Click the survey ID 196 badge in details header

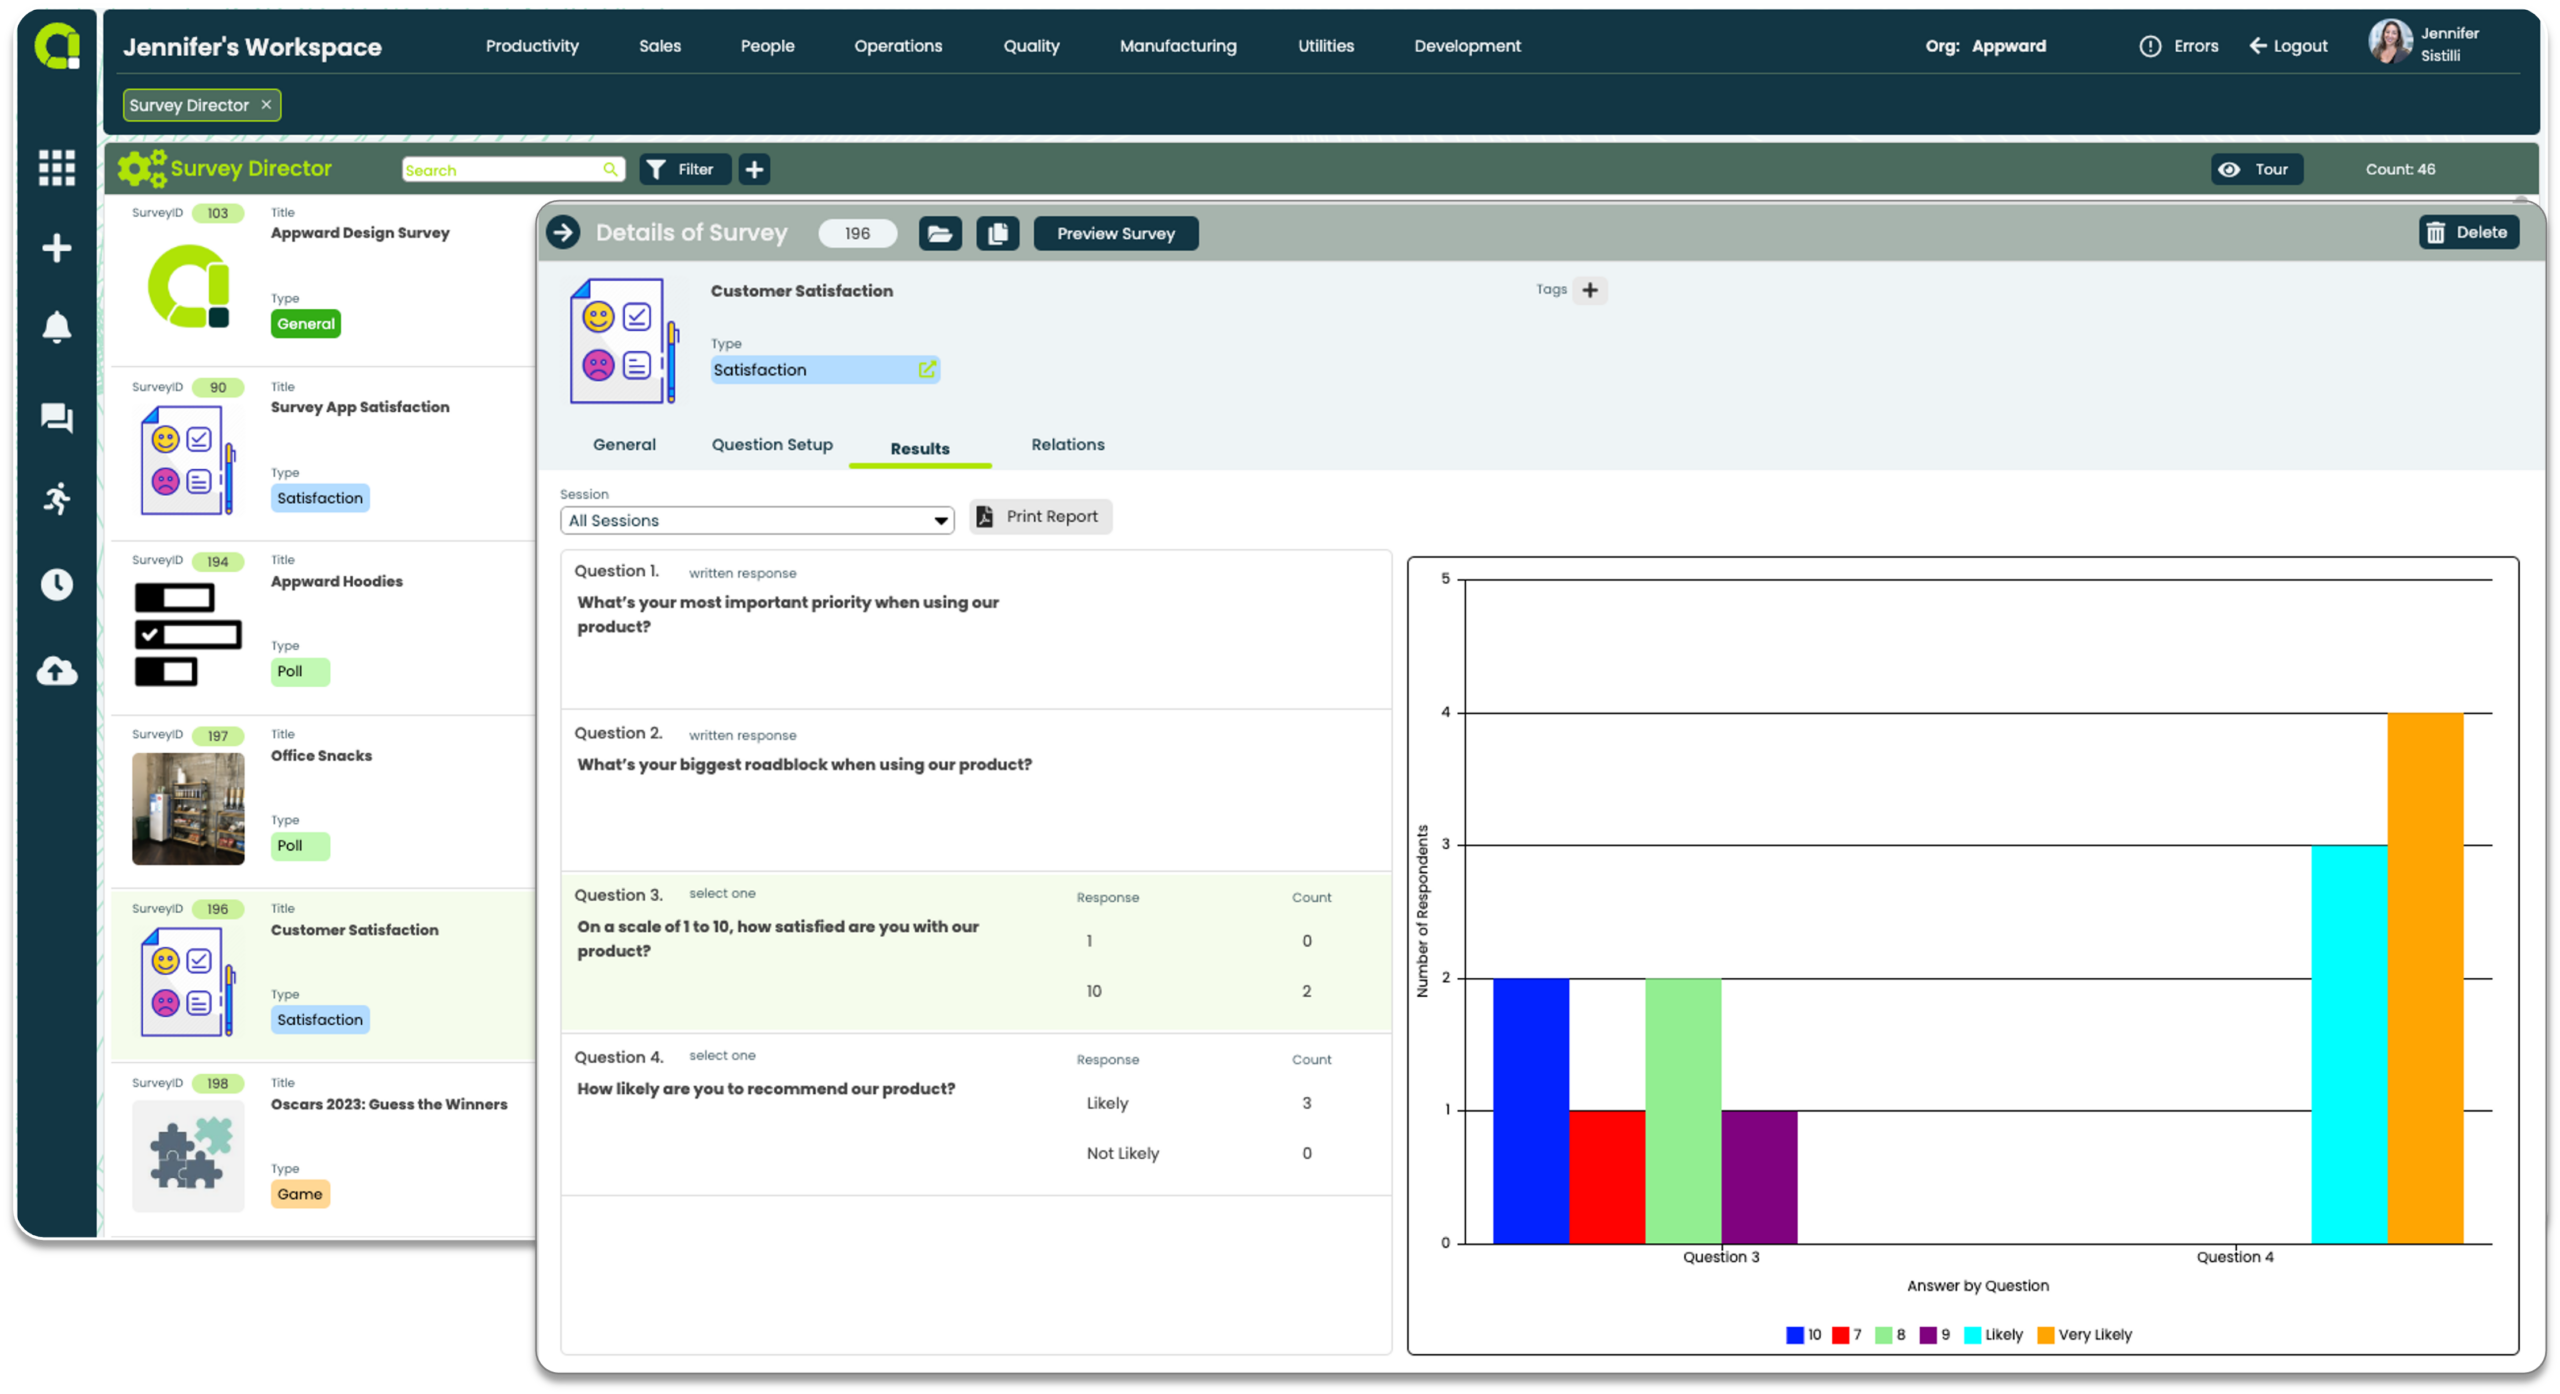coord(857,233)
